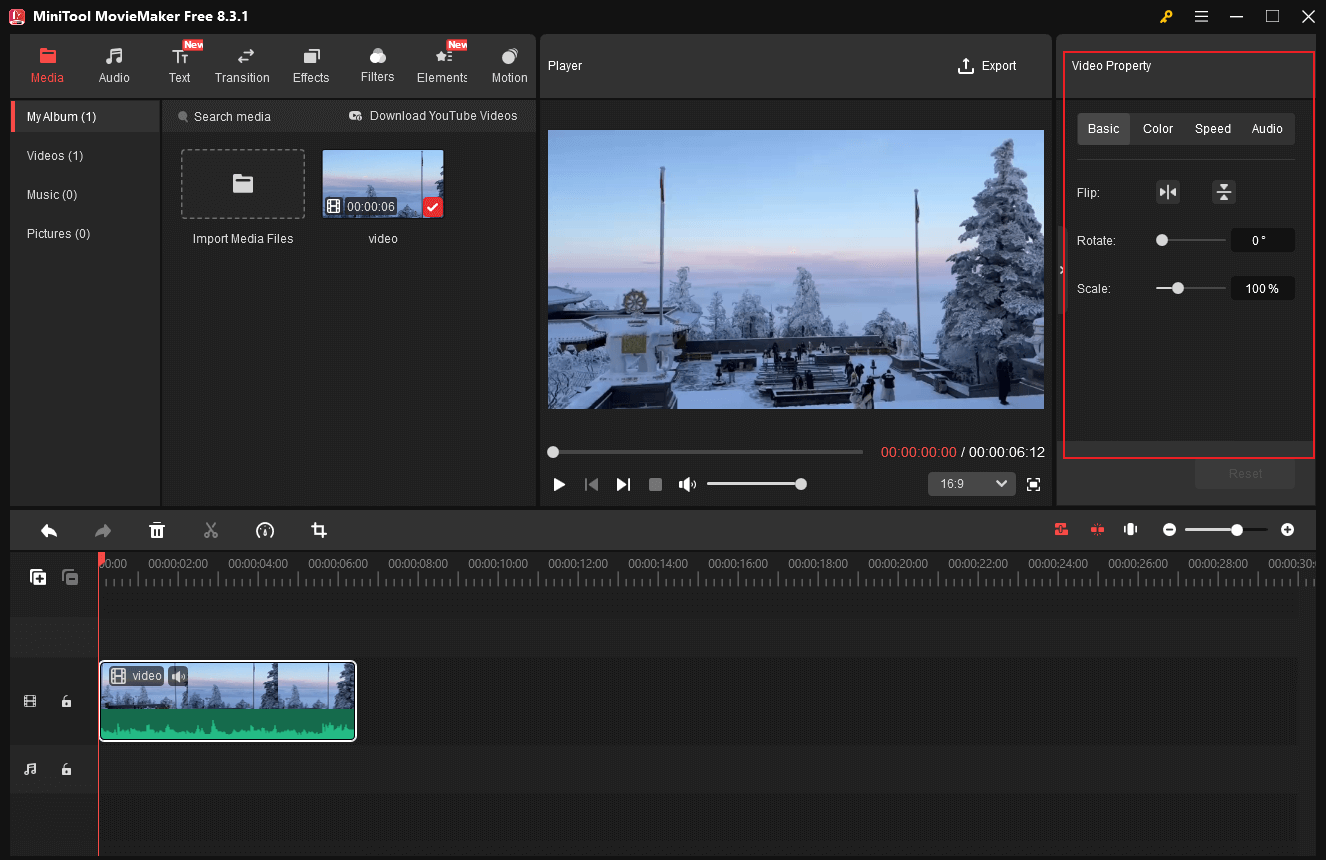Select the Effects panel
The width and height of the screenshot is (1326, 860).
click(x=310, y=65)
